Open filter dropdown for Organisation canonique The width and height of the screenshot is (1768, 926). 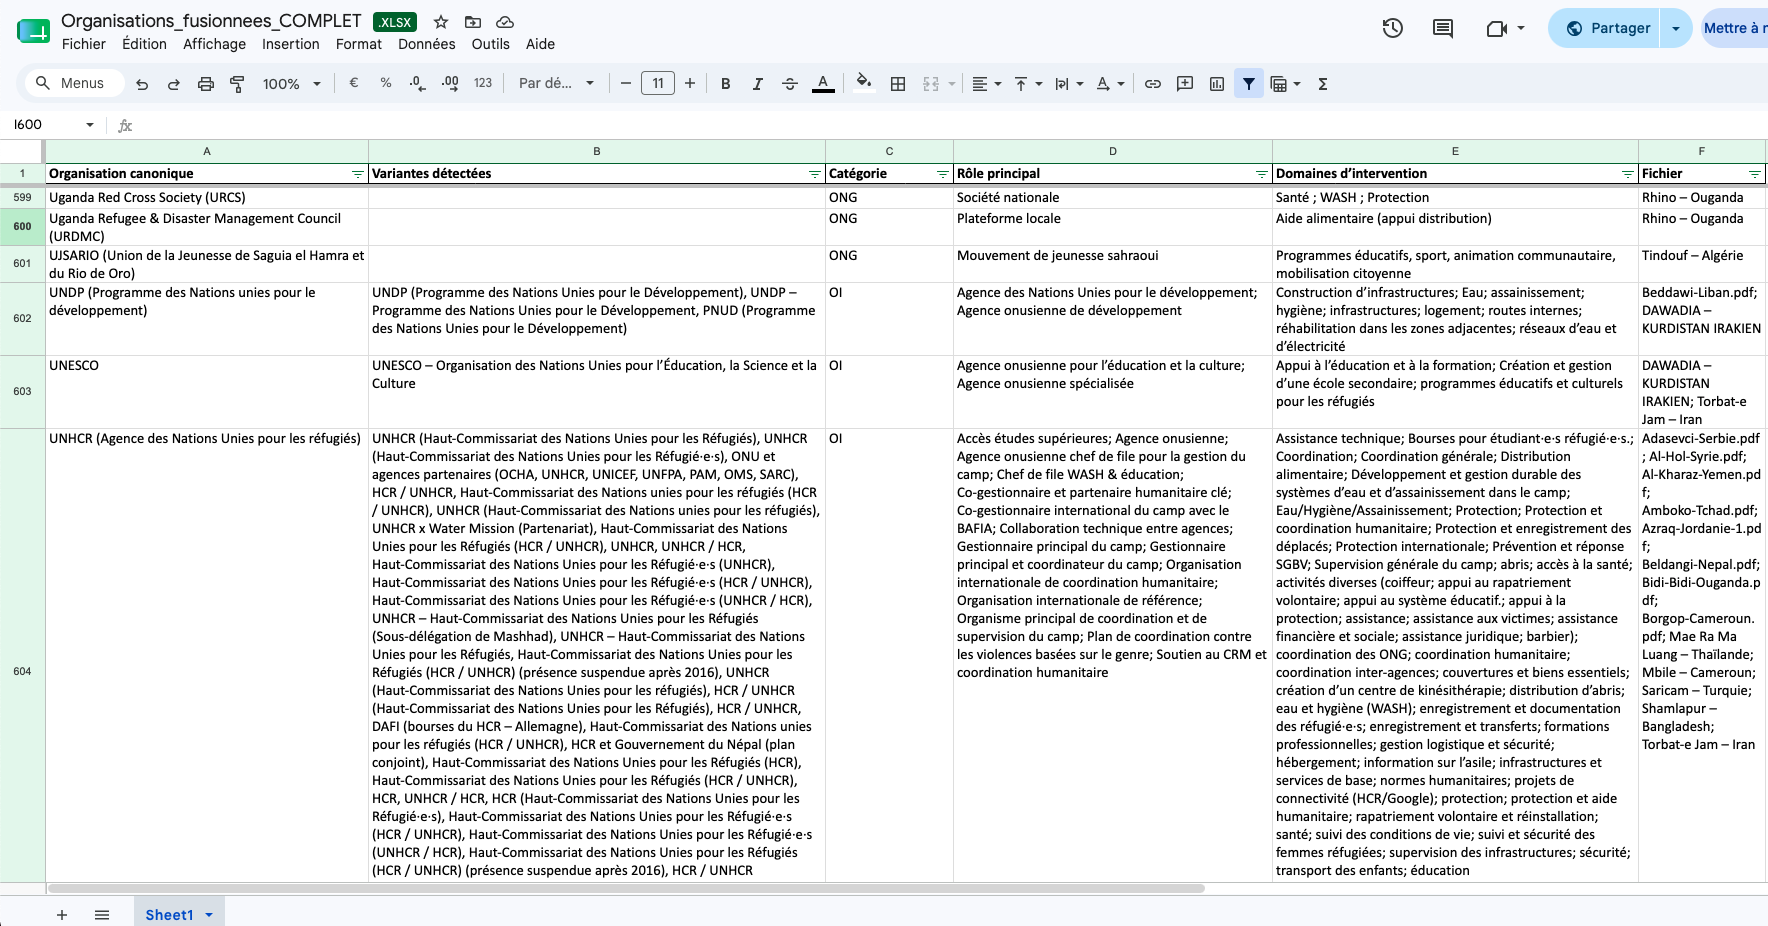pyautogui.click(x=358, y=174)
